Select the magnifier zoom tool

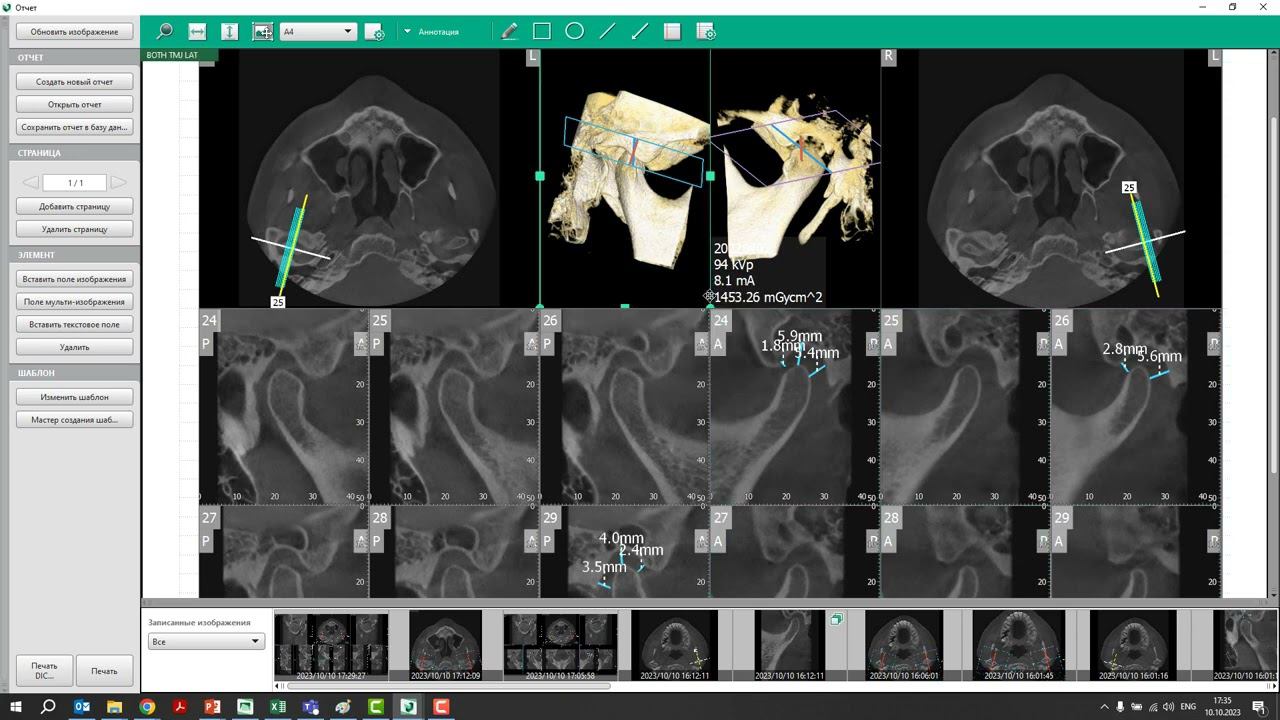(164, 32)
